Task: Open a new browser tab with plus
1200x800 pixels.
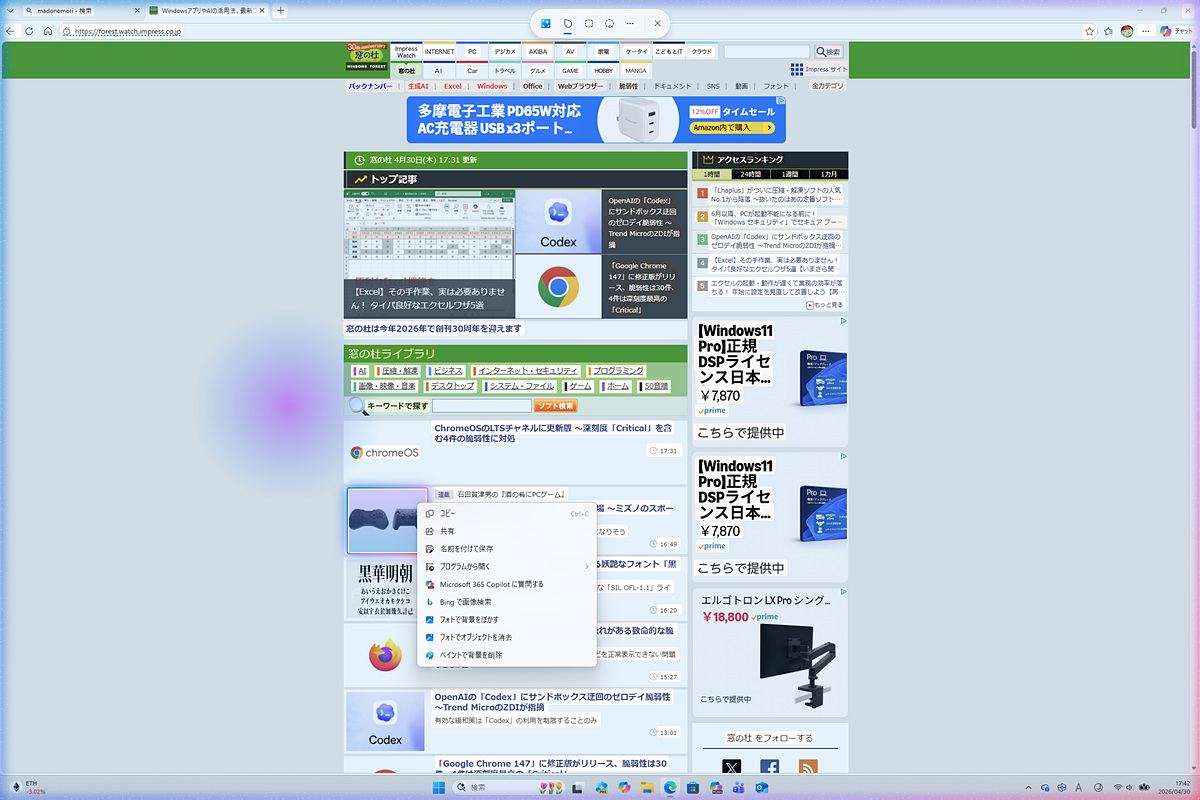Action: 281,10
